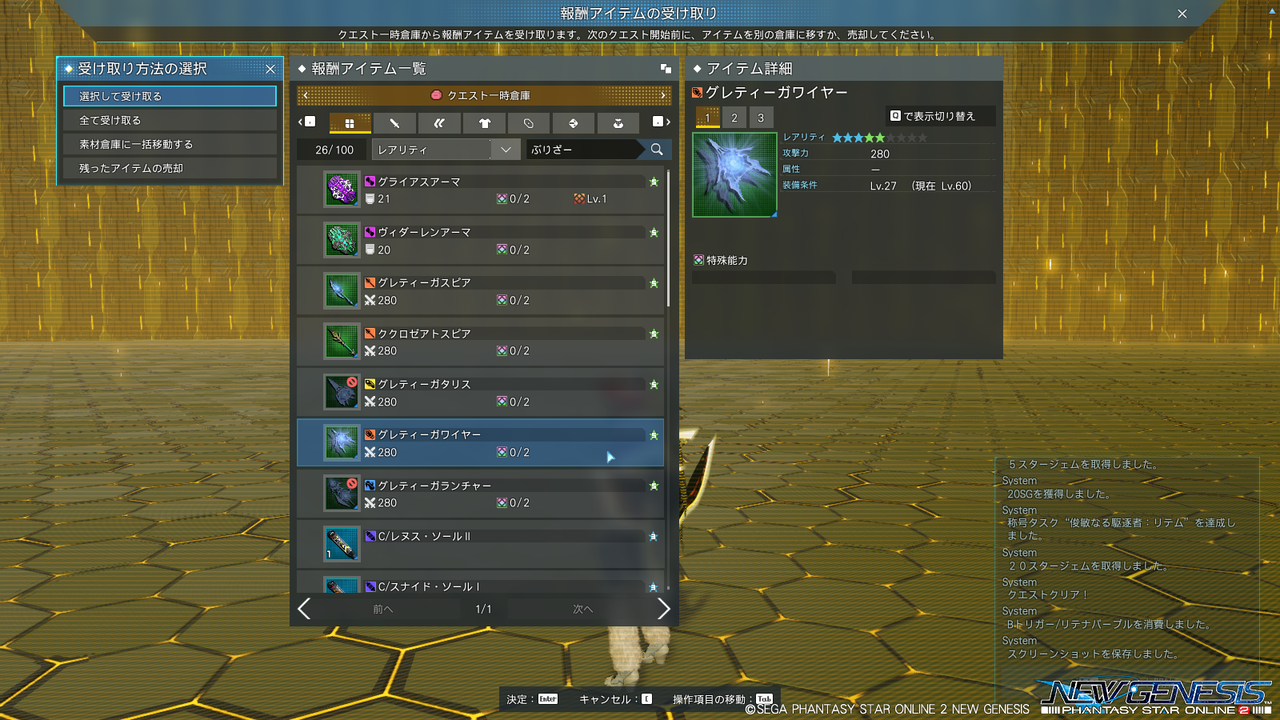Click star marker on ヴィダーレンアーマ row
The width and height of the screenshot is (1280, 720).
(654, 232)
